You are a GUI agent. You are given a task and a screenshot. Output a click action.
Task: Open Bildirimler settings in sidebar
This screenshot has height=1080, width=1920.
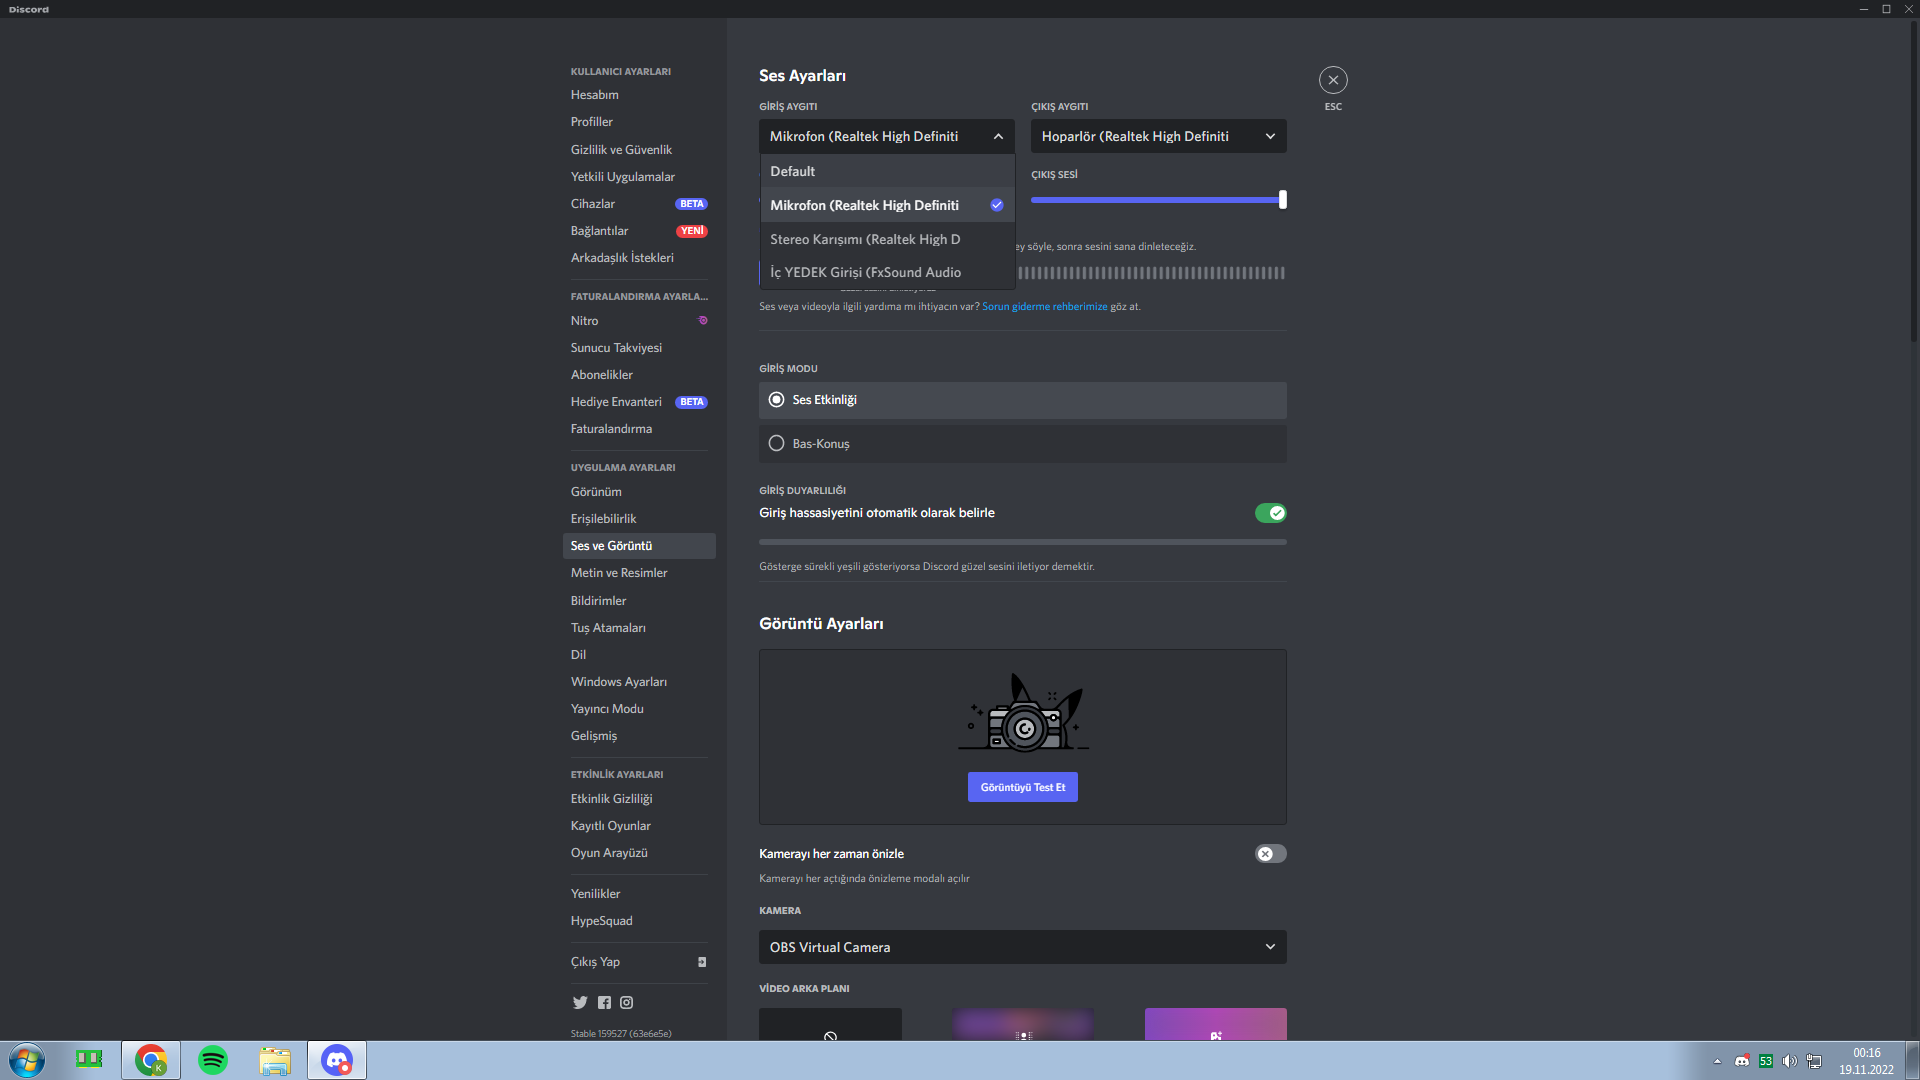tap(598, 600)
